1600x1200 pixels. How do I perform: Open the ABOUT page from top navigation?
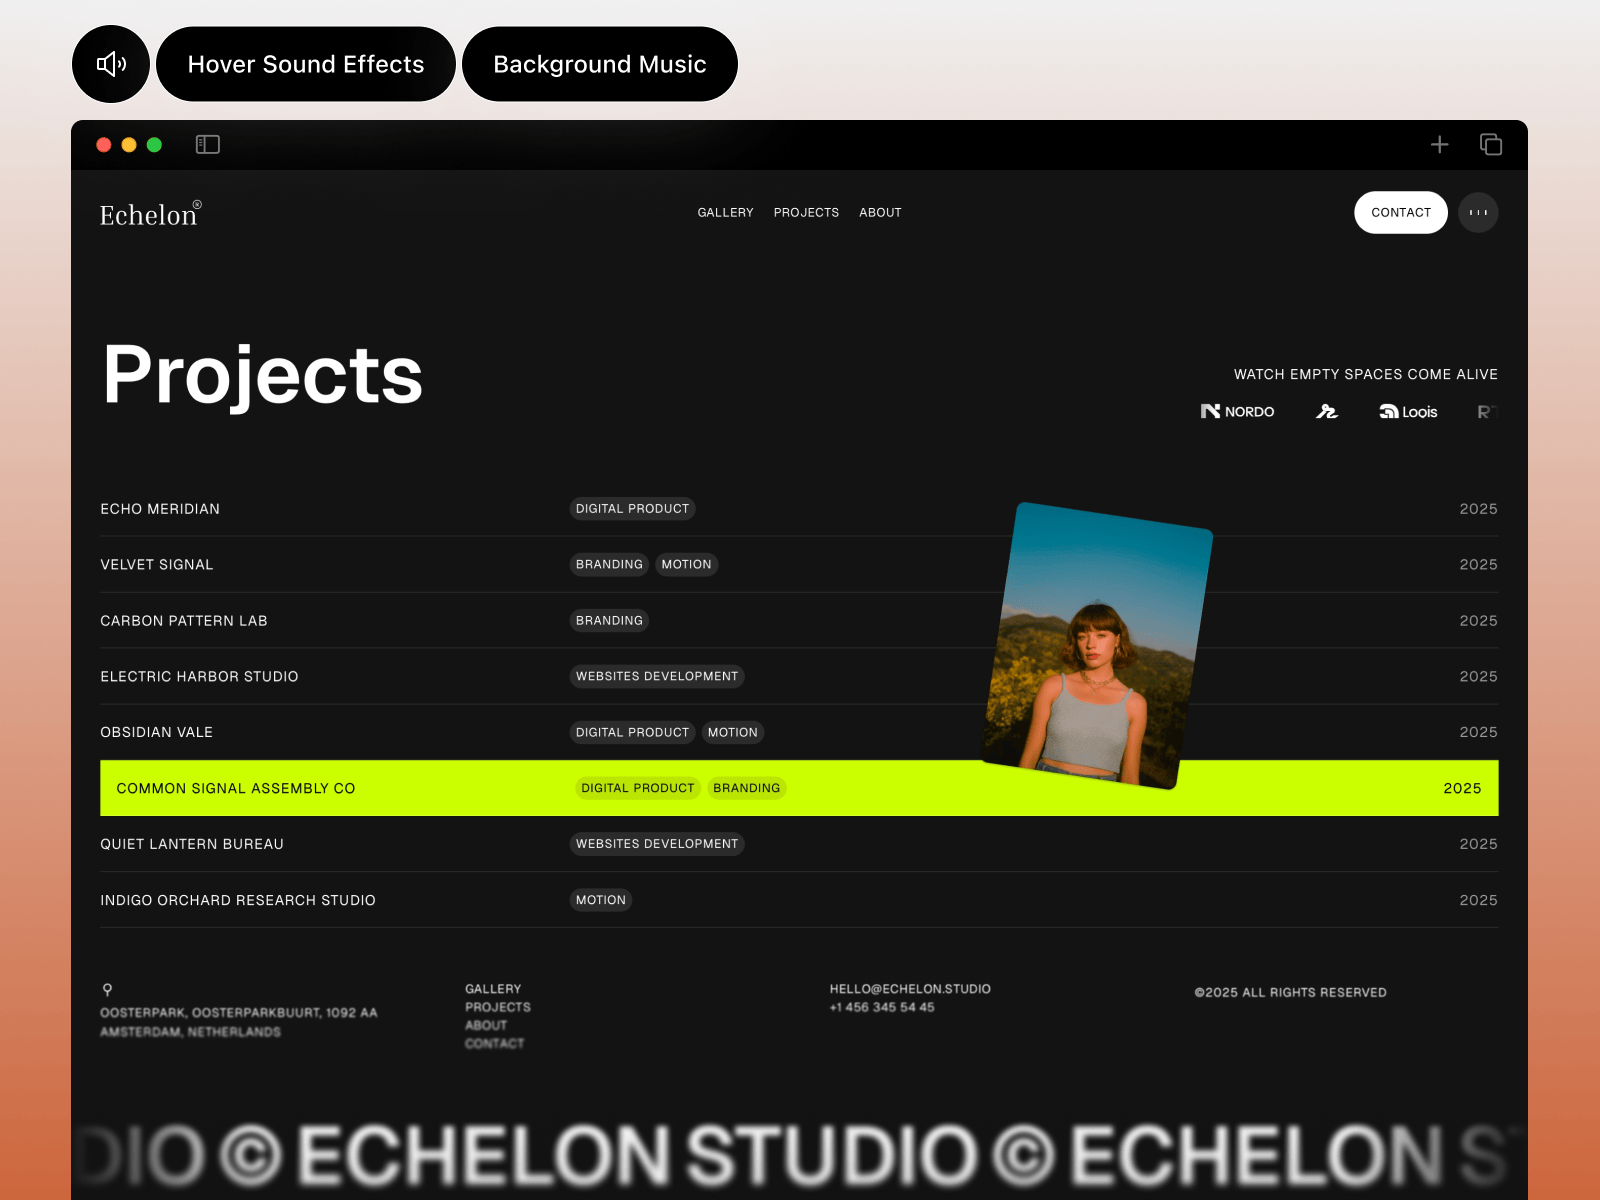879,212
